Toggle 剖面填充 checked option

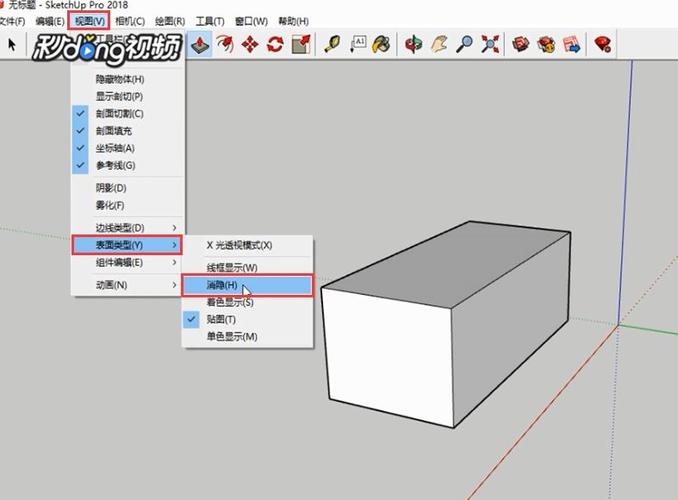[128, 131]
